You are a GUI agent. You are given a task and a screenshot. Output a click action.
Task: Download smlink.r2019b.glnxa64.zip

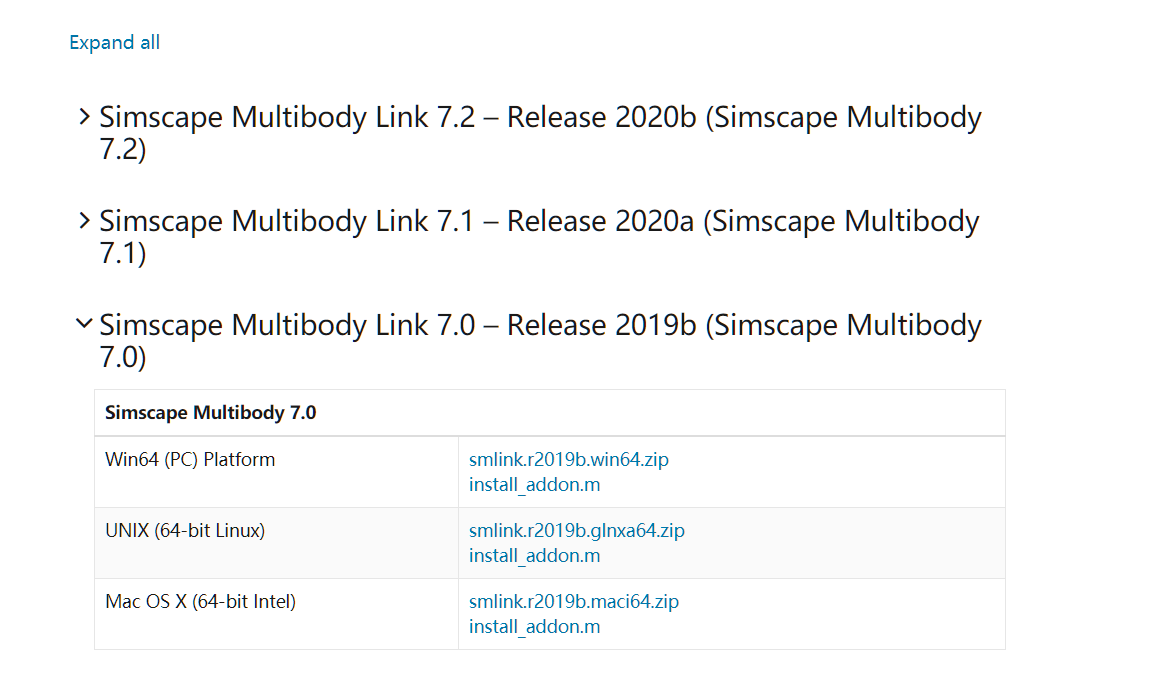pyautogui.click(x=576, y=530)
